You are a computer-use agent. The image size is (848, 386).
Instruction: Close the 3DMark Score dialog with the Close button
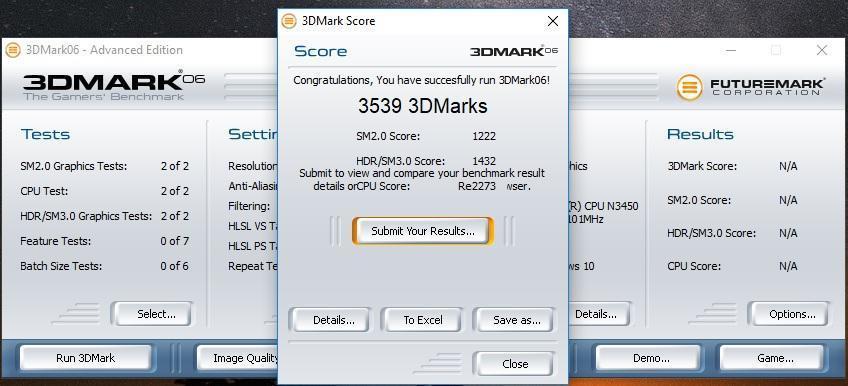(514, 364)
